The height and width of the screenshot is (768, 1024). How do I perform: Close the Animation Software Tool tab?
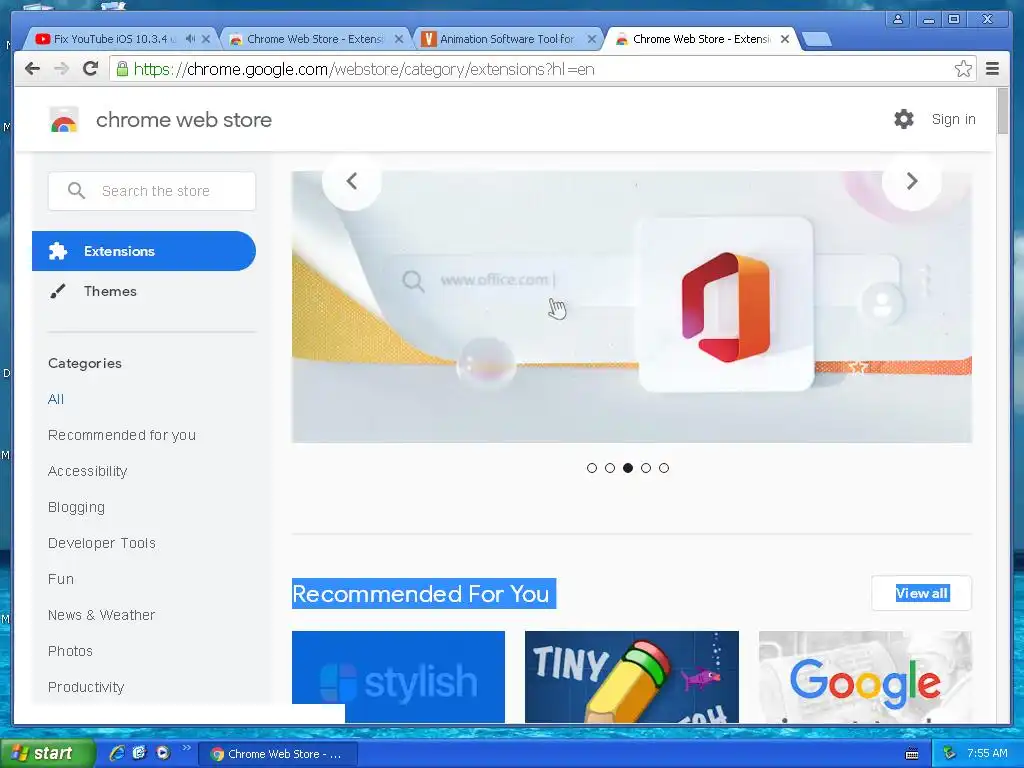coord(592,39)
